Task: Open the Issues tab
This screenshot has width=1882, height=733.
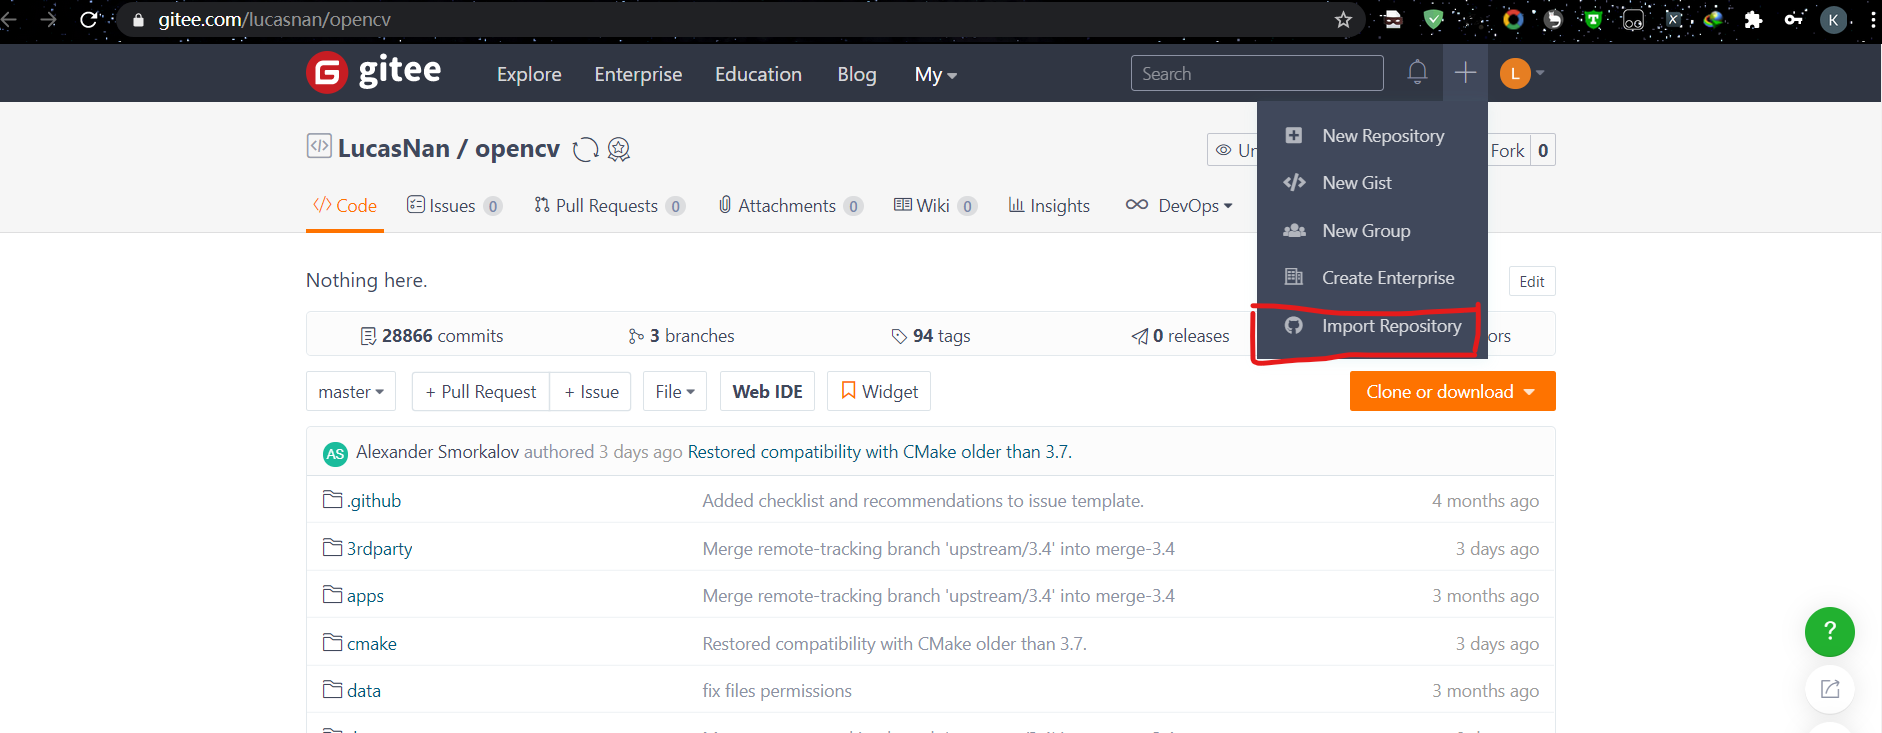Action: [454, 206]
